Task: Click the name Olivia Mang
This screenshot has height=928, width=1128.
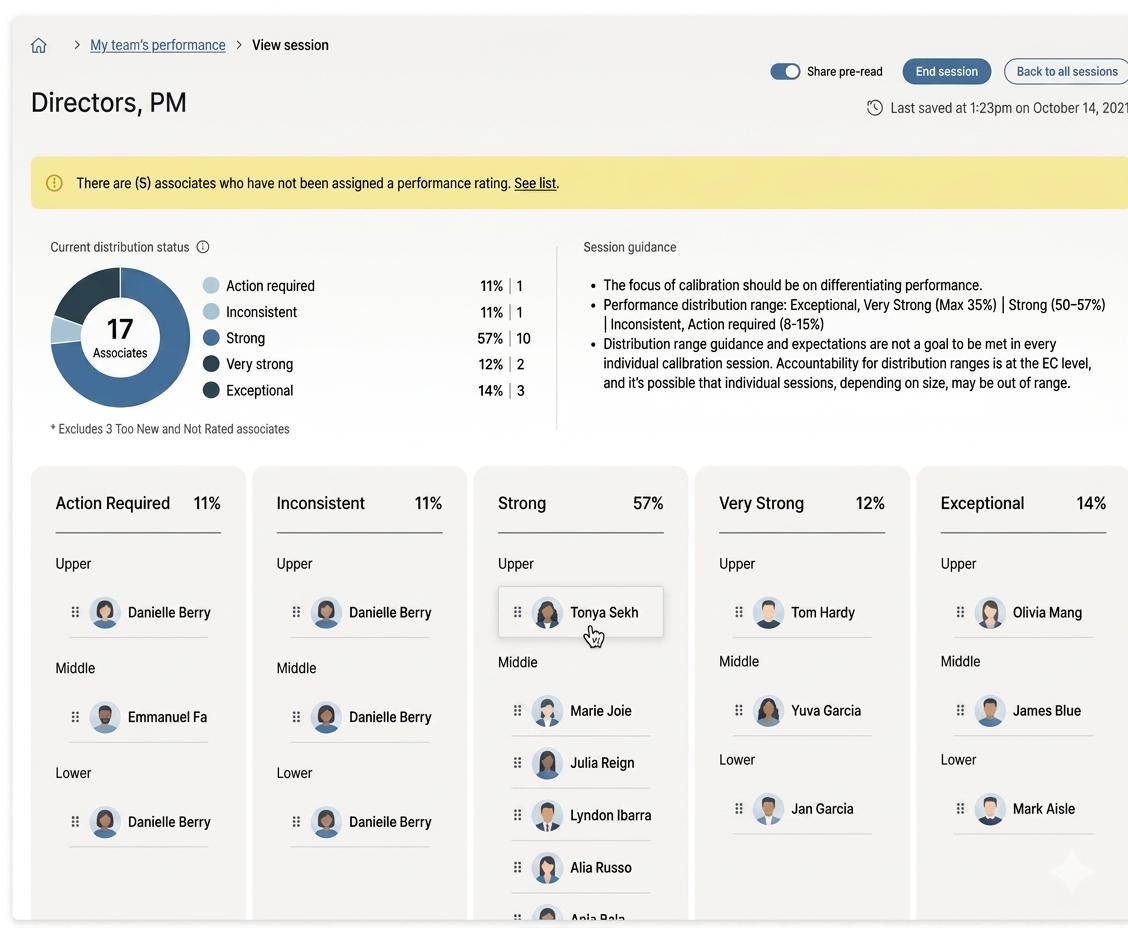Action: [1047, 612]
